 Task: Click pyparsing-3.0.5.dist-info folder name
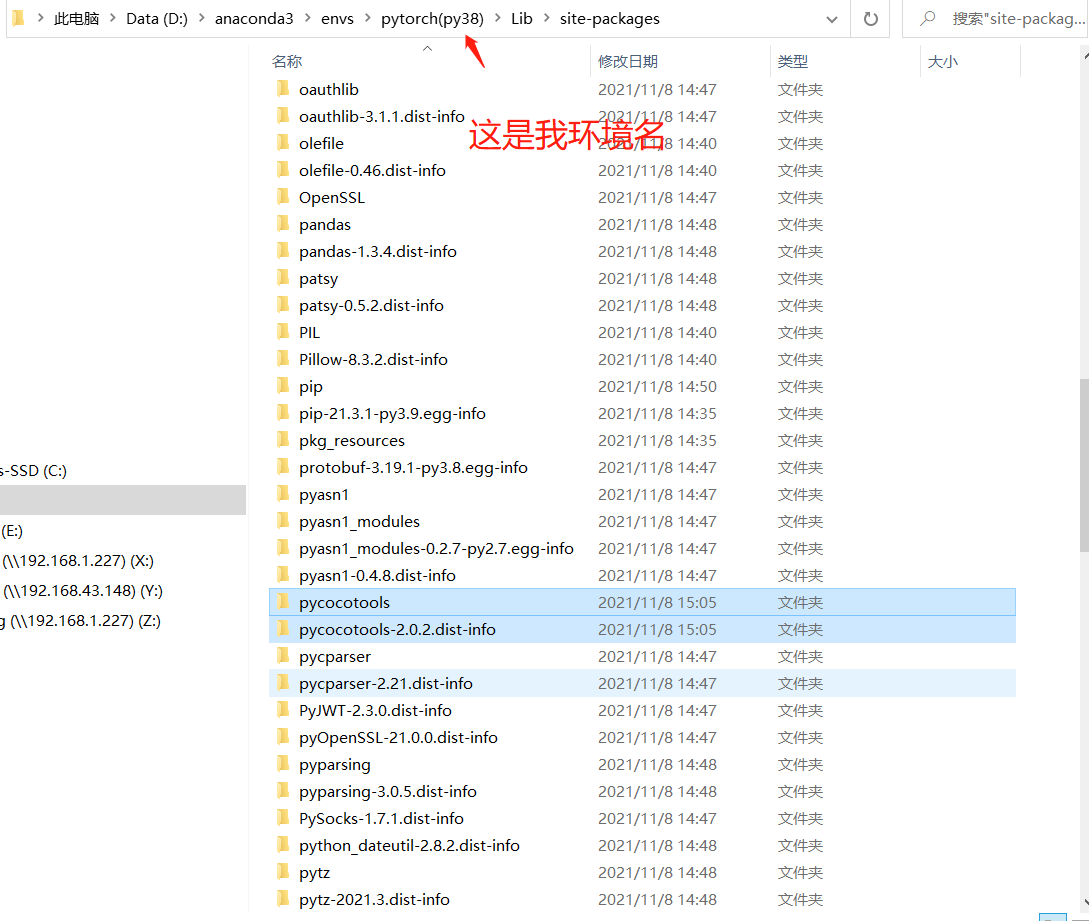tap(388, 792)
